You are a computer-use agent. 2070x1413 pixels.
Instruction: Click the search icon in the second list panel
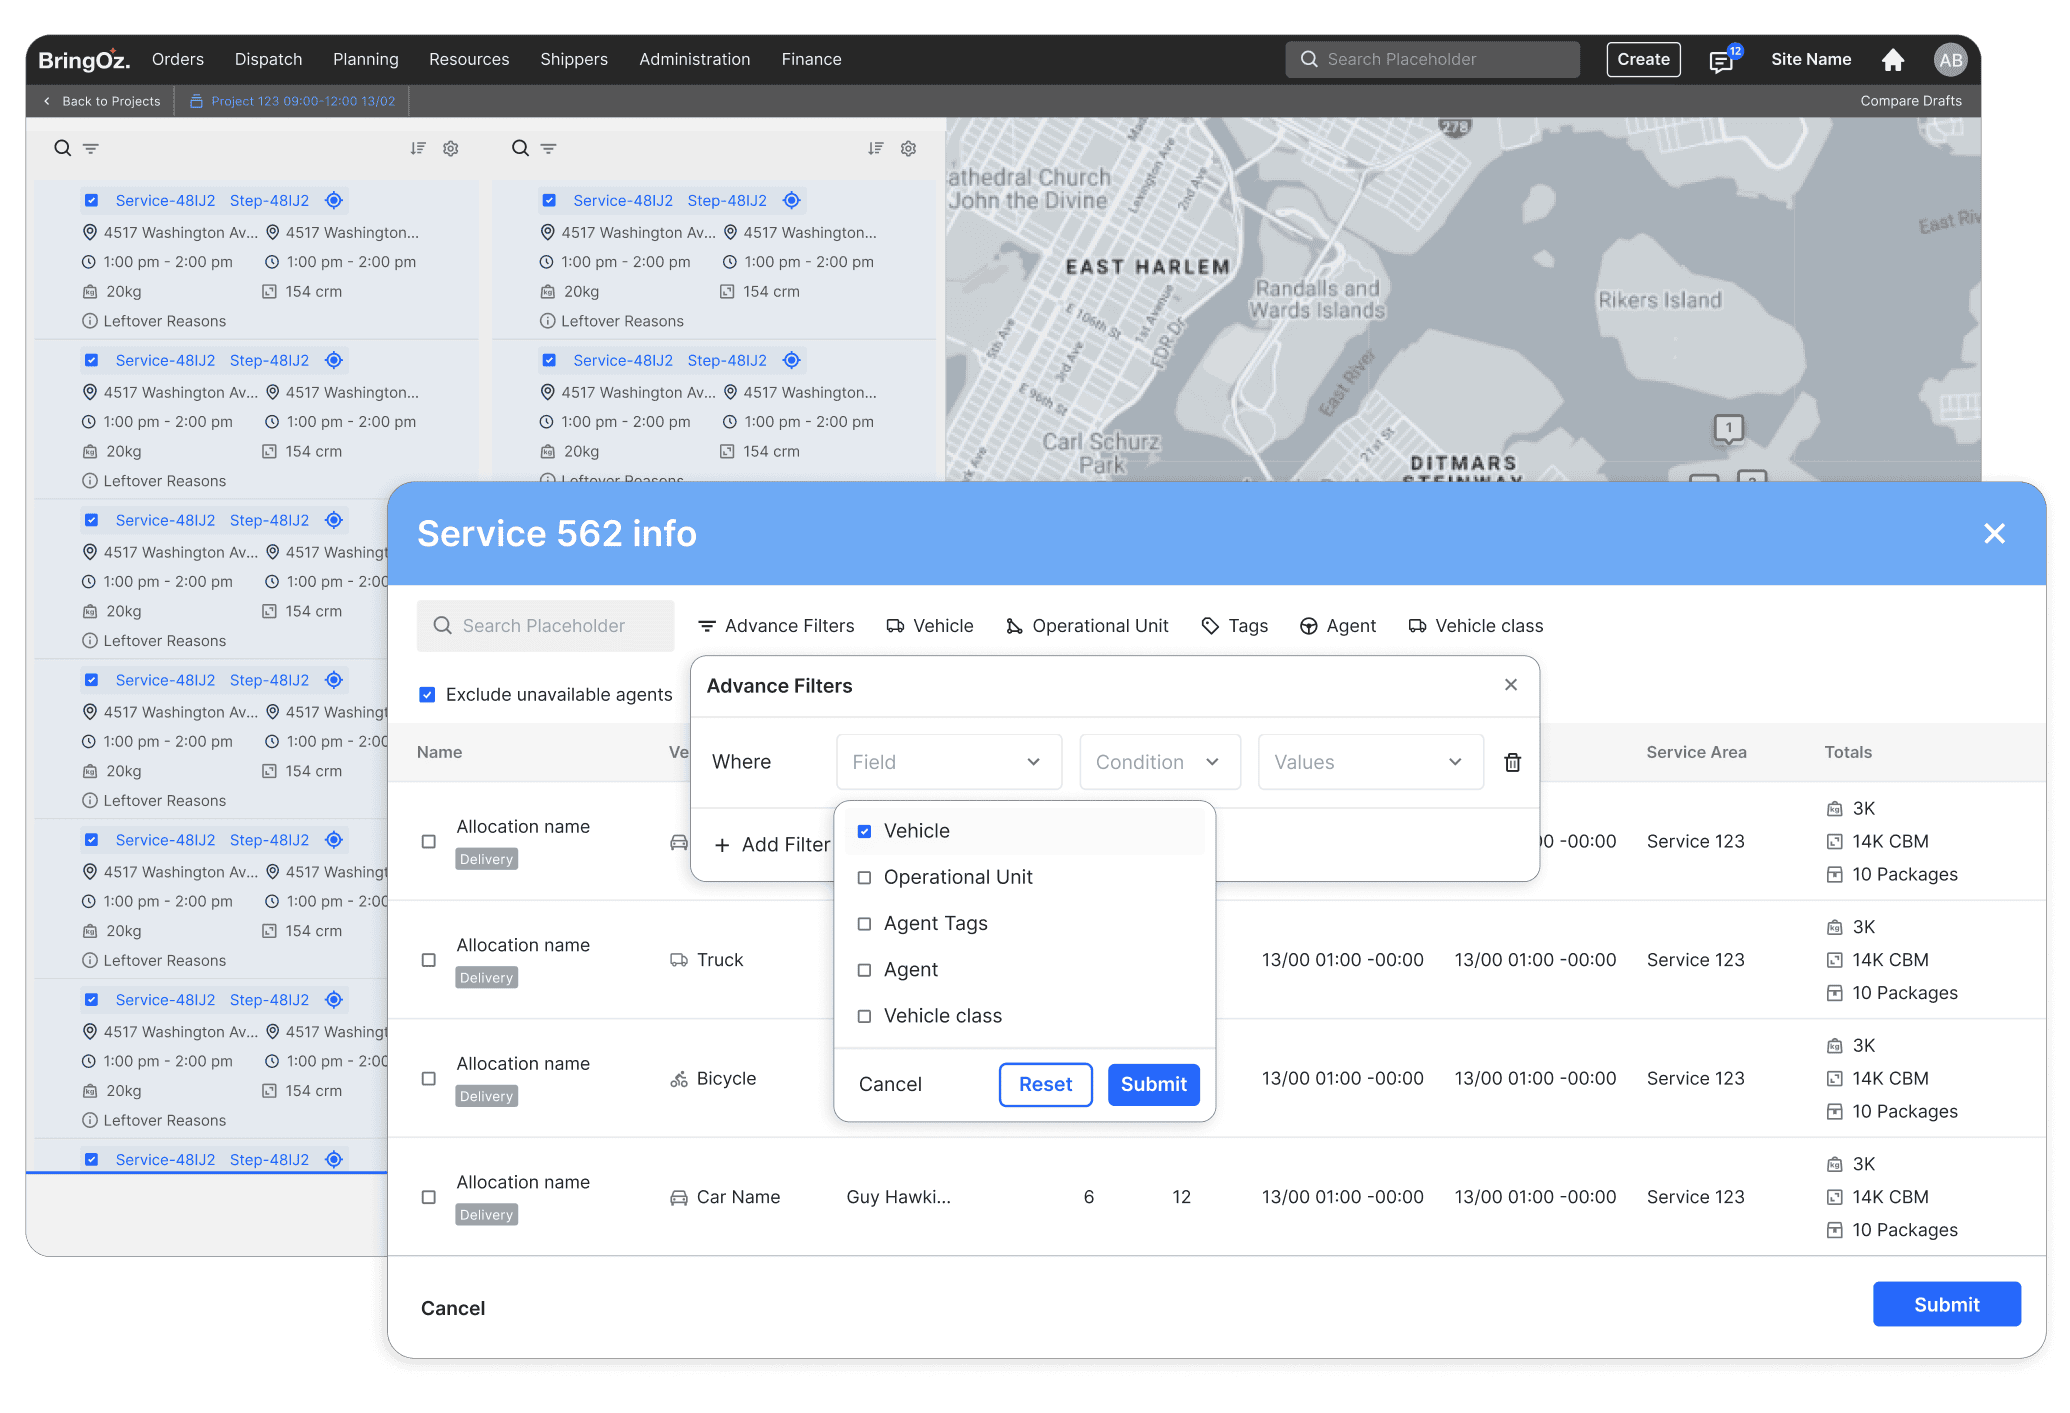(x=520, y=148)
